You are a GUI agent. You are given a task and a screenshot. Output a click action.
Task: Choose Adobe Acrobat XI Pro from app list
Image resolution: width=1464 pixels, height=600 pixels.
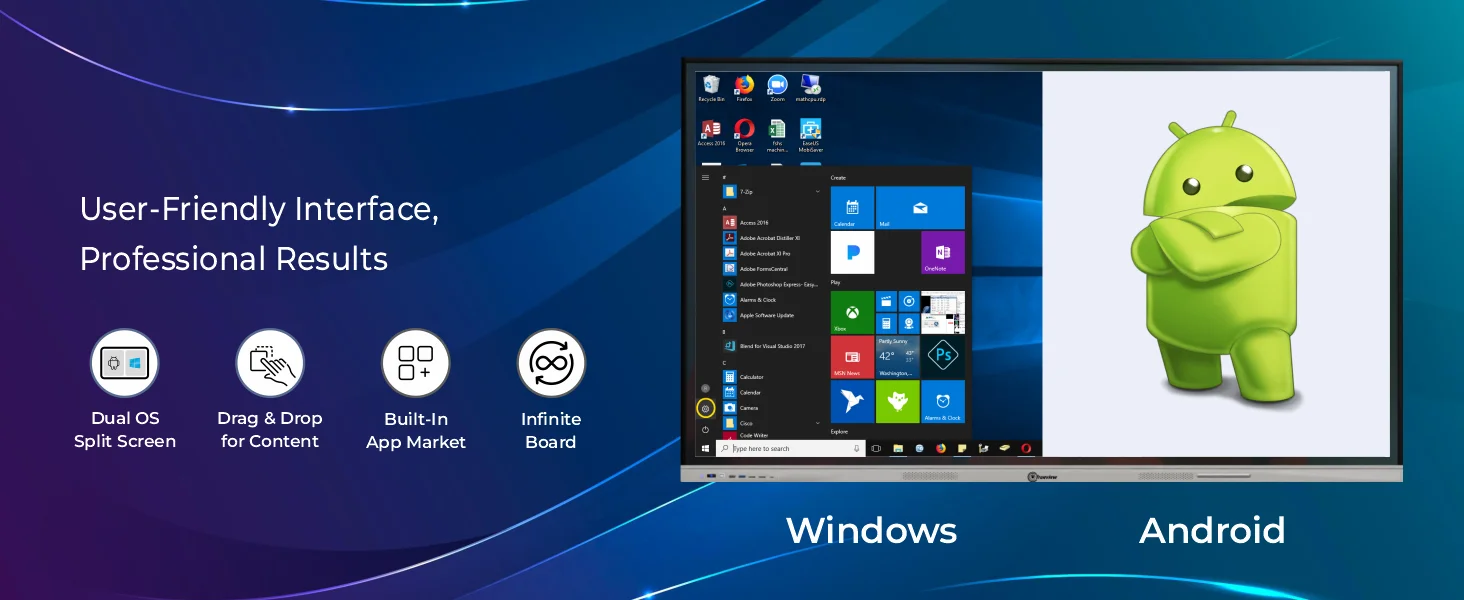pos(765,253)
